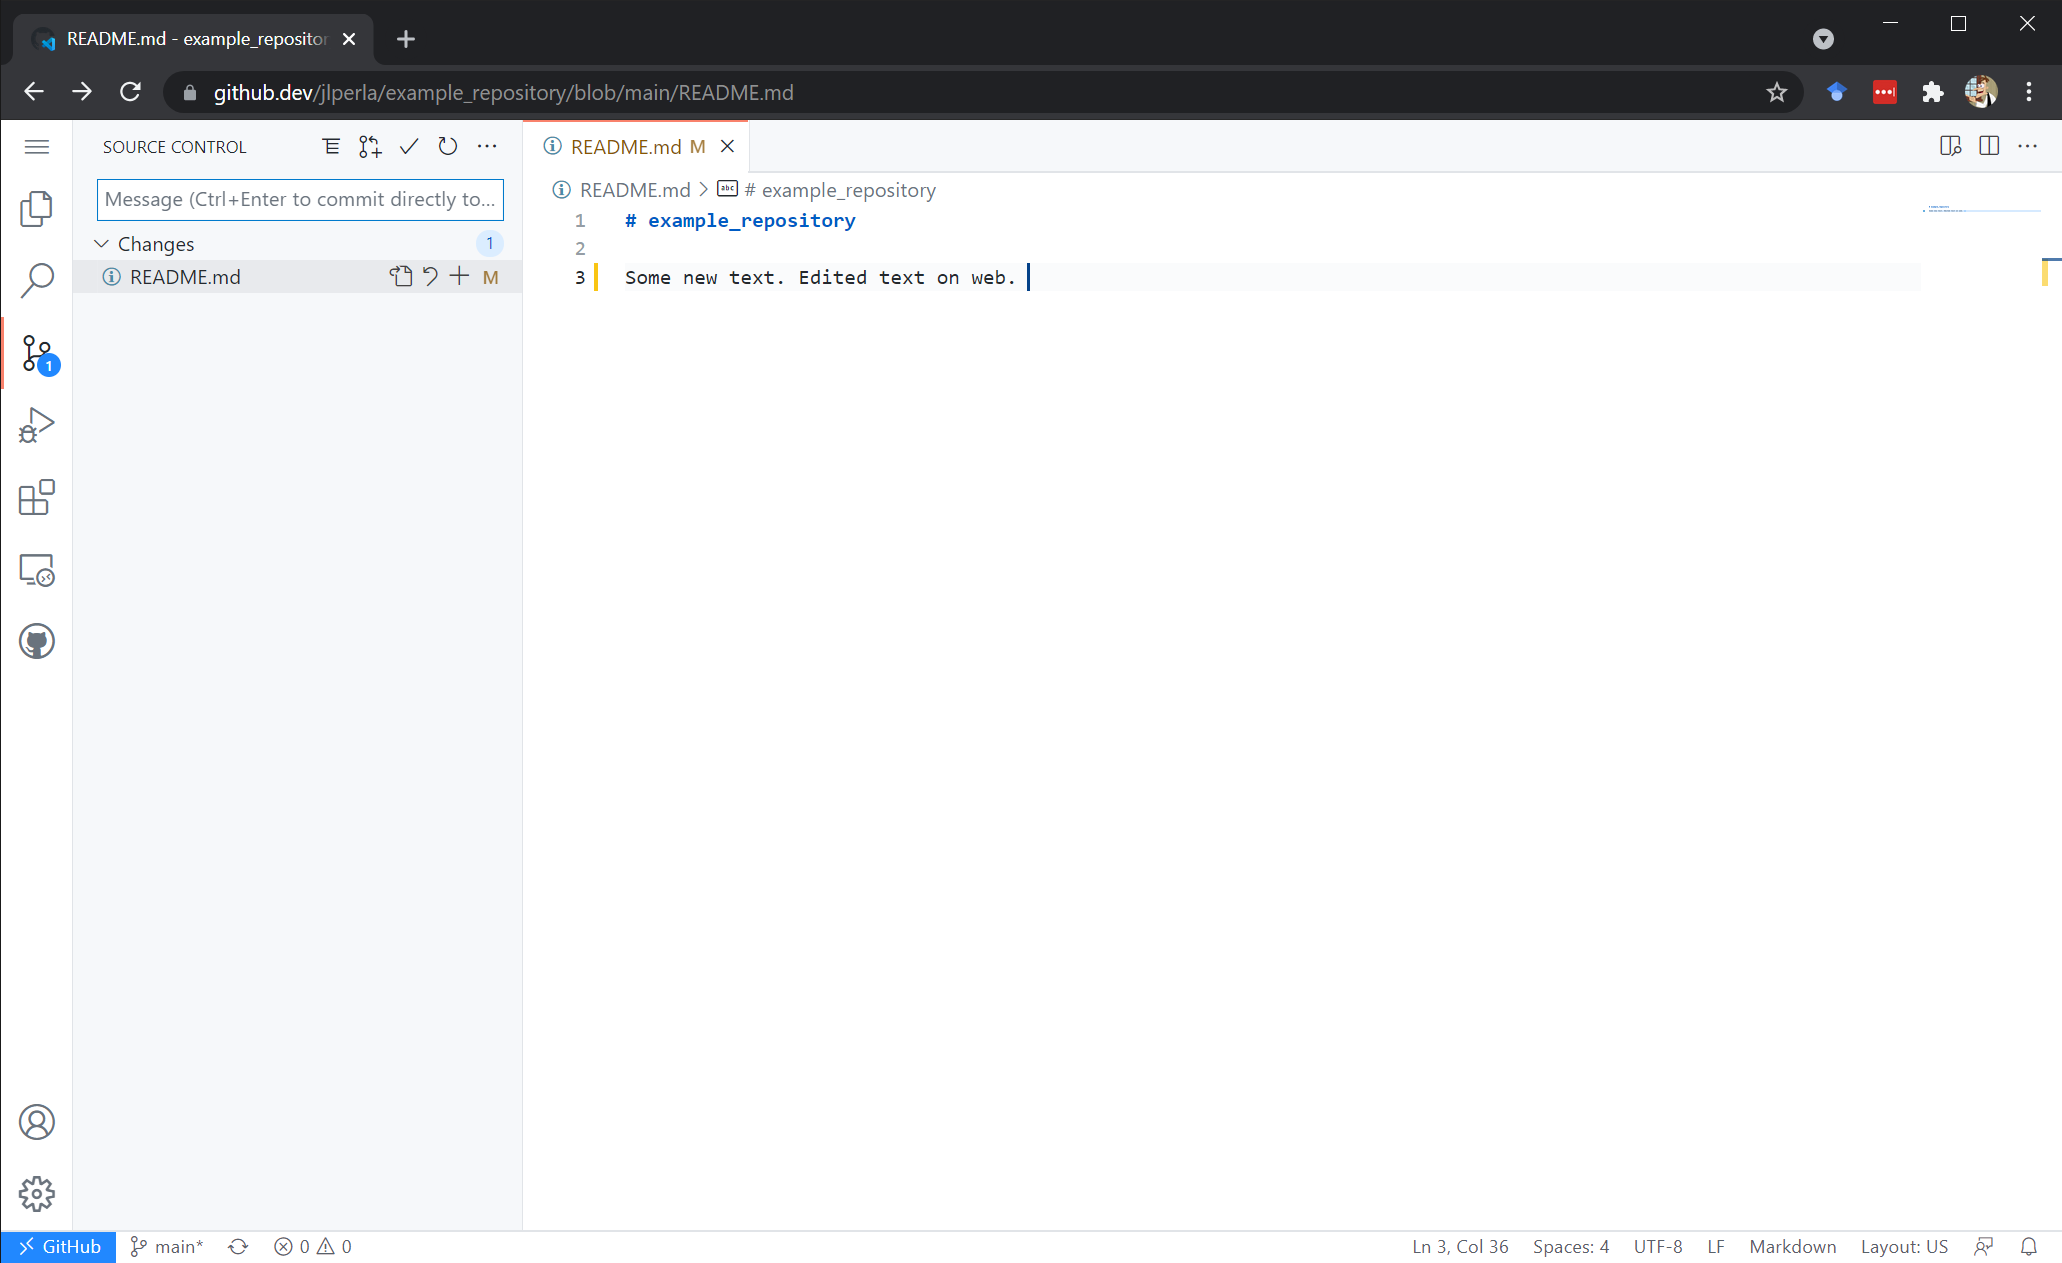Viewport: 2062px width, 1263px height.
Task: Select the README.md editor tab
Action: click(626, 147)
